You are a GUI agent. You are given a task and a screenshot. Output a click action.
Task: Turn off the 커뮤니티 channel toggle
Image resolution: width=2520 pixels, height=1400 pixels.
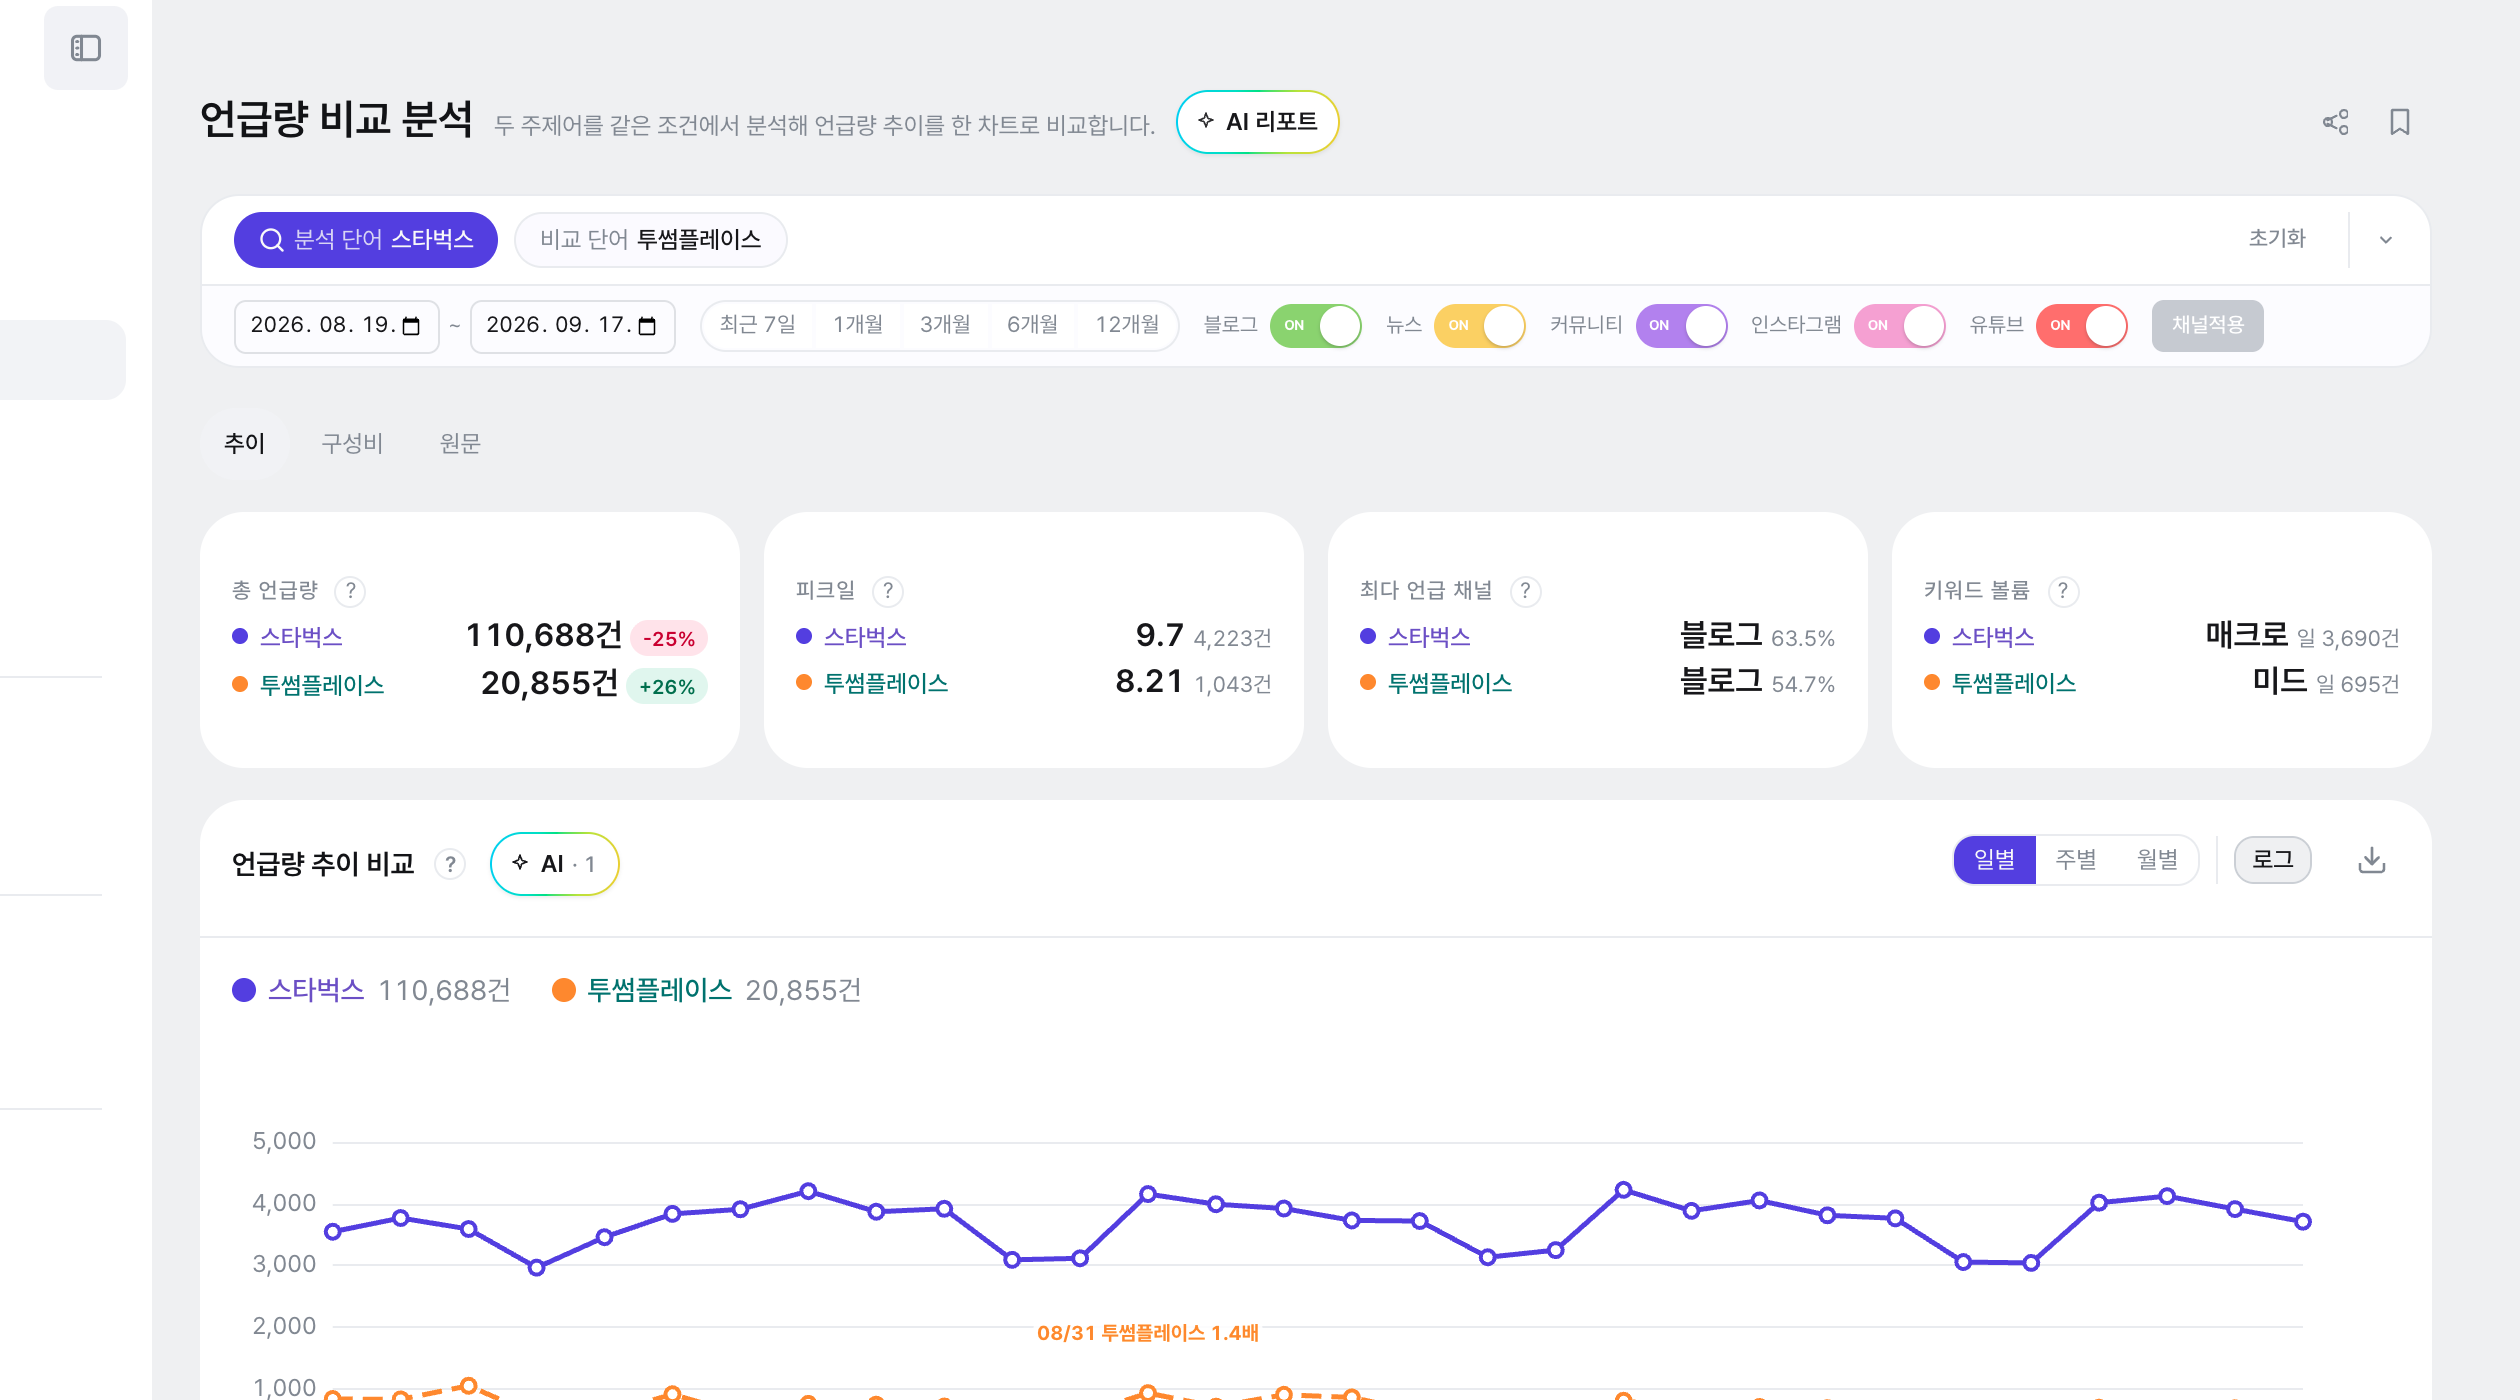coord(1681,325)
